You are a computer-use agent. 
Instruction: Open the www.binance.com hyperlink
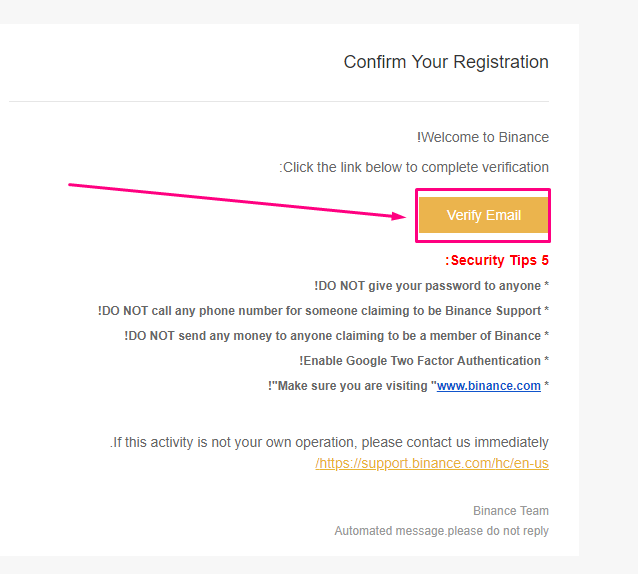[x=489, y=386]
